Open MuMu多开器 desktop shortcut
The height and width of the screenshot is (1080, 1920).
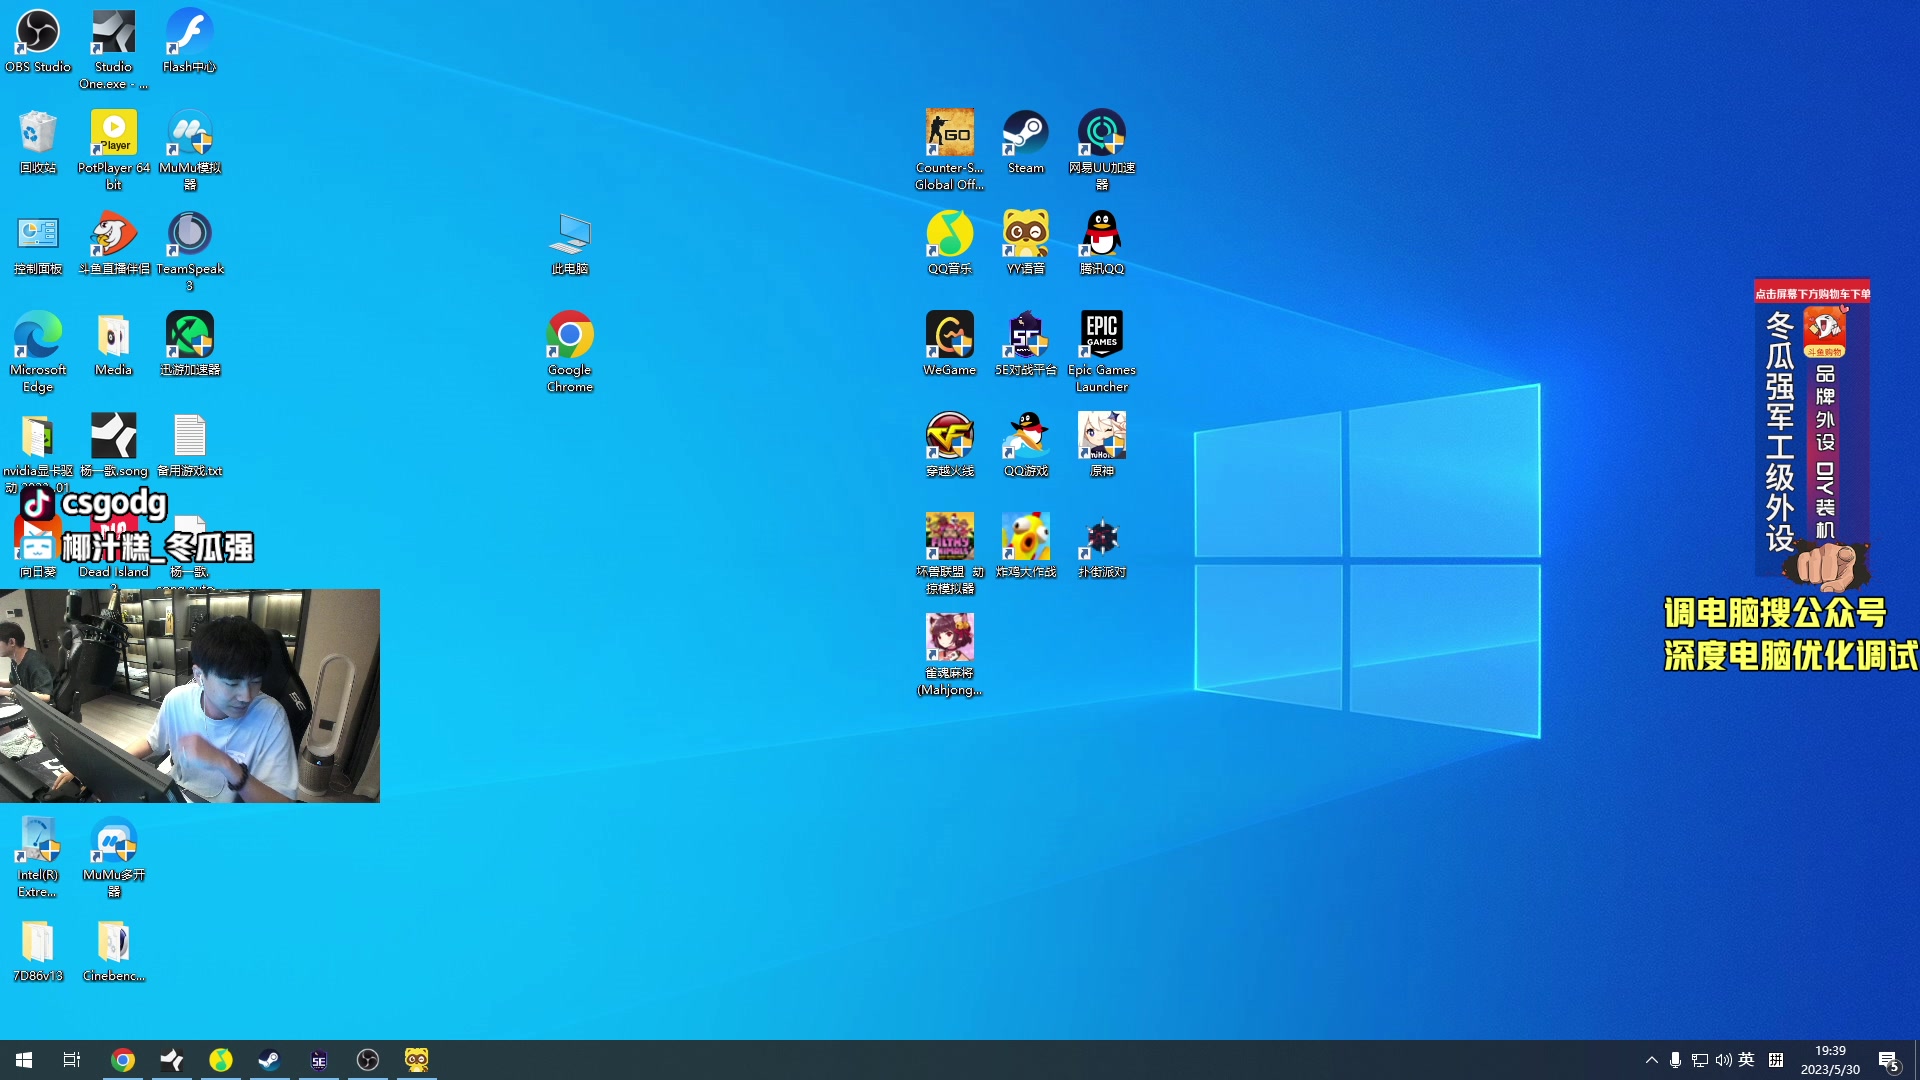pos(114,857)
